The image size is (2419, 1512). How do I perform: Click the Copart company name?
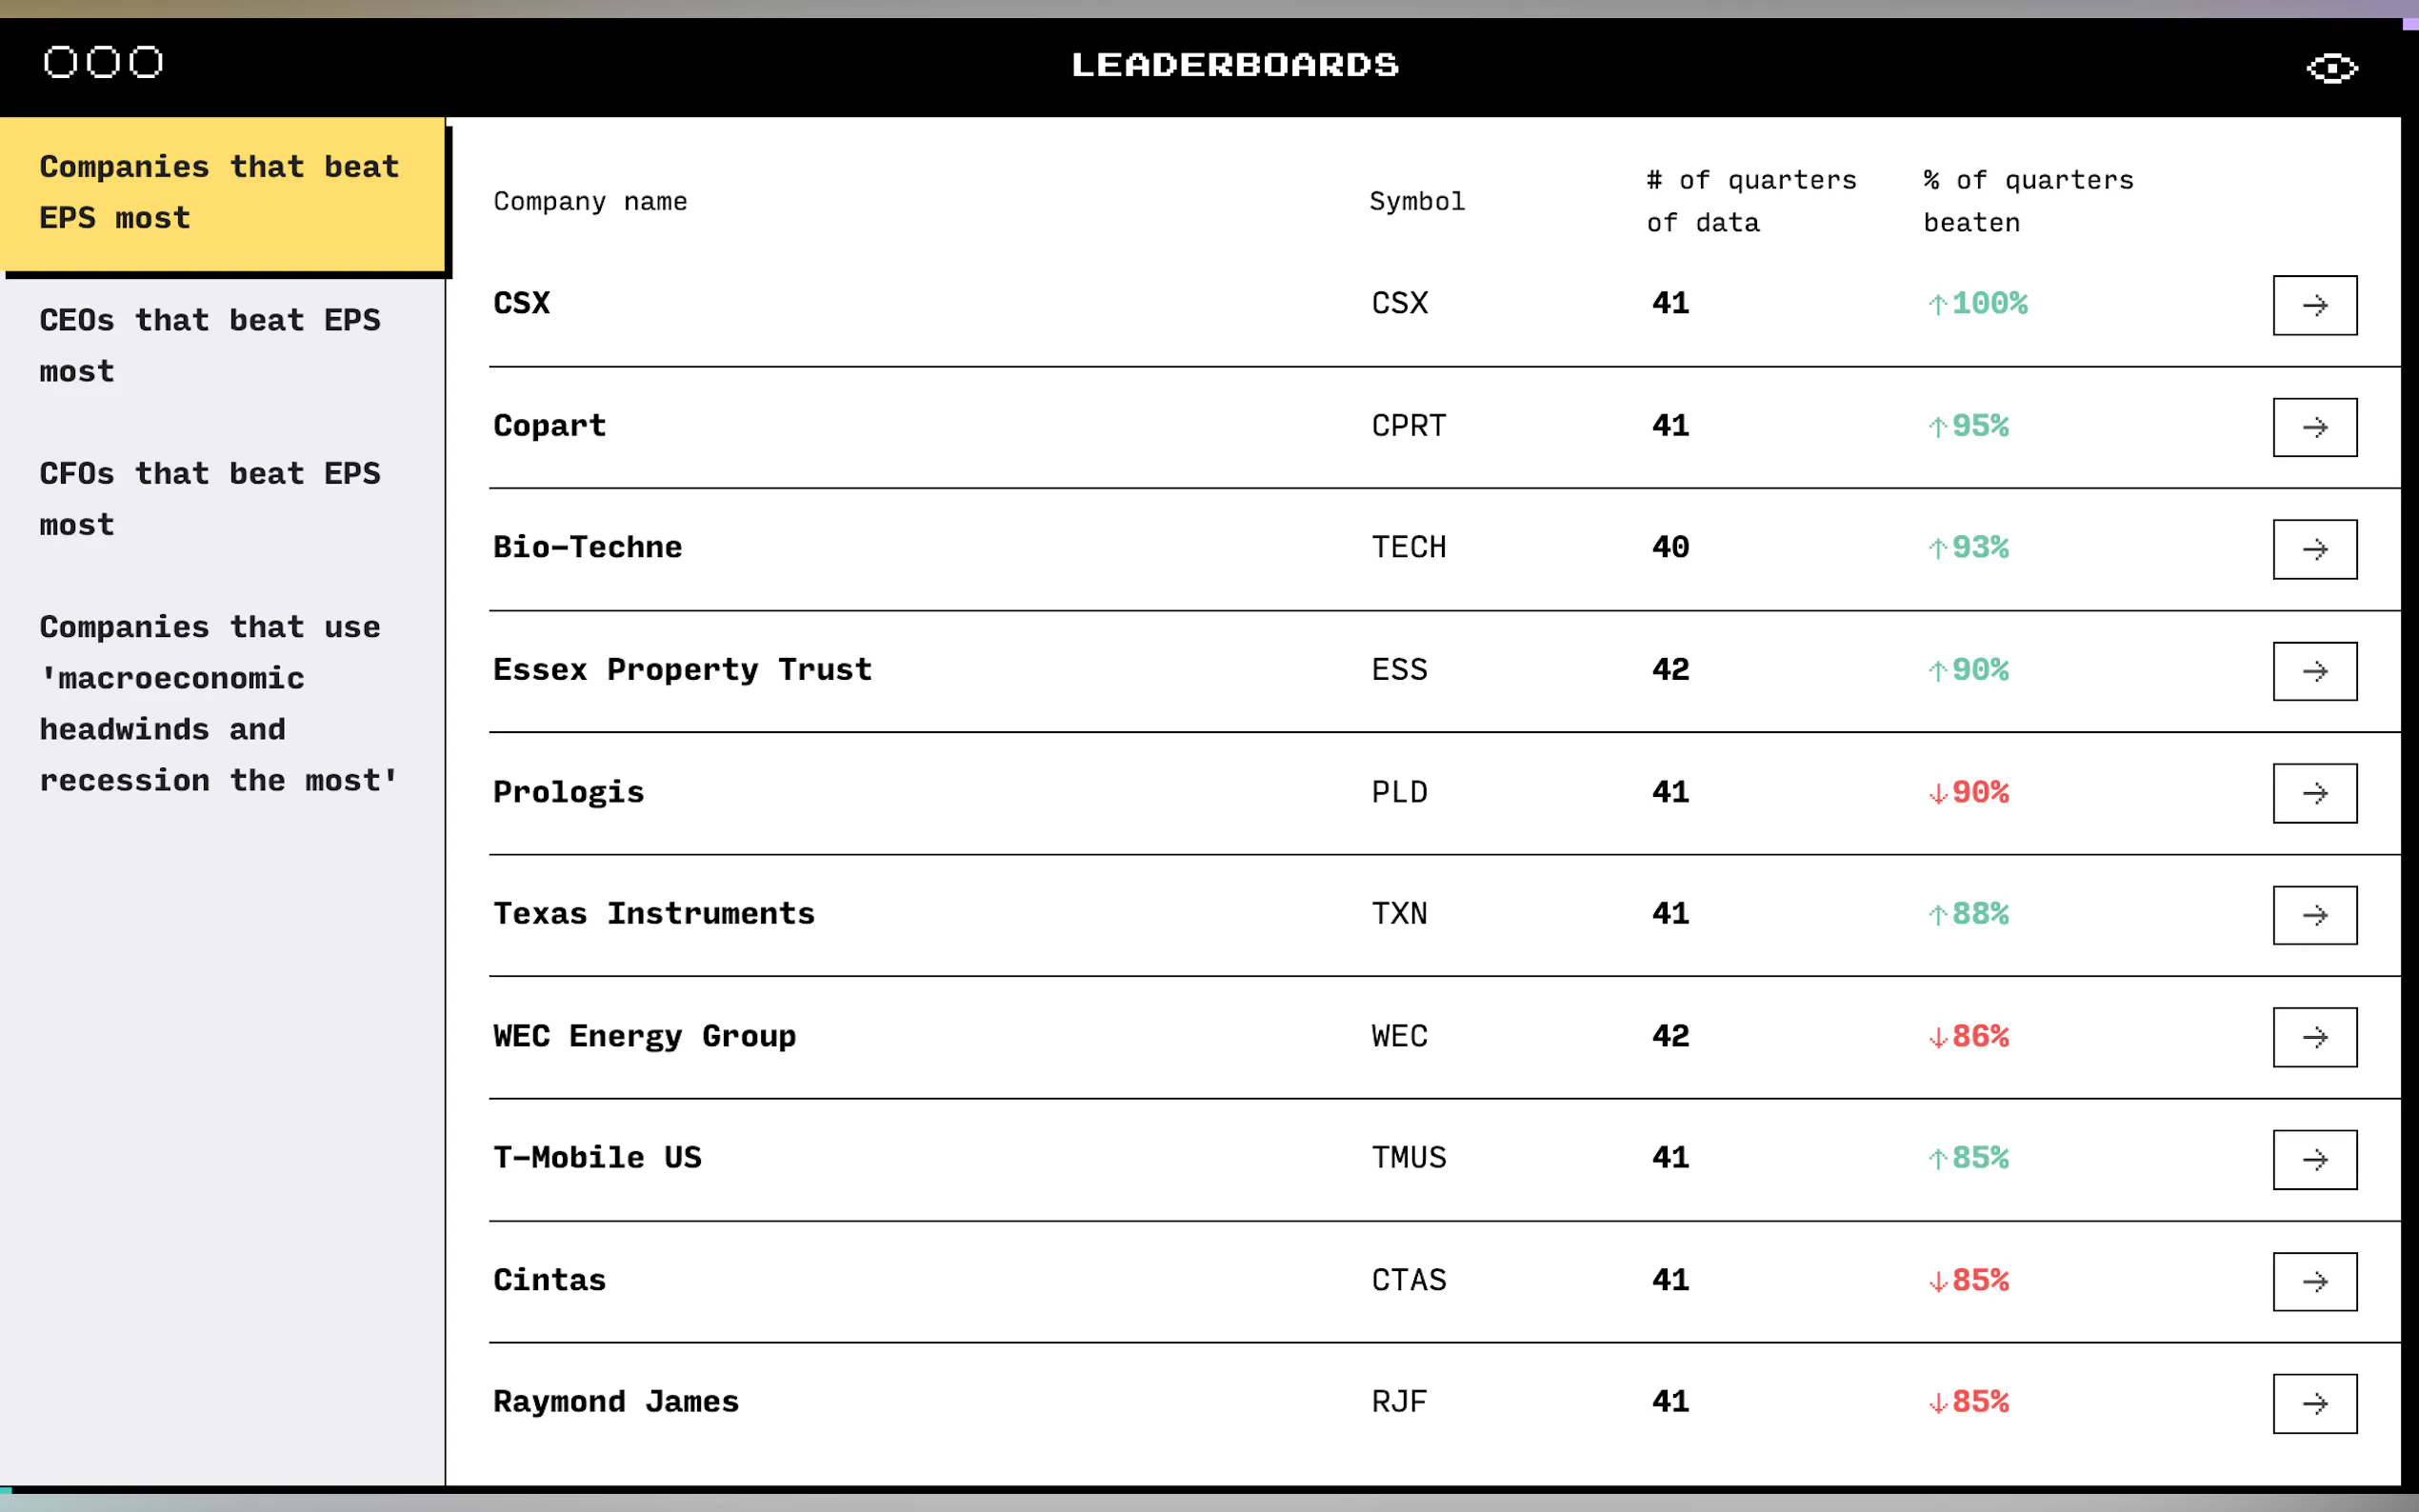point(549,426)
